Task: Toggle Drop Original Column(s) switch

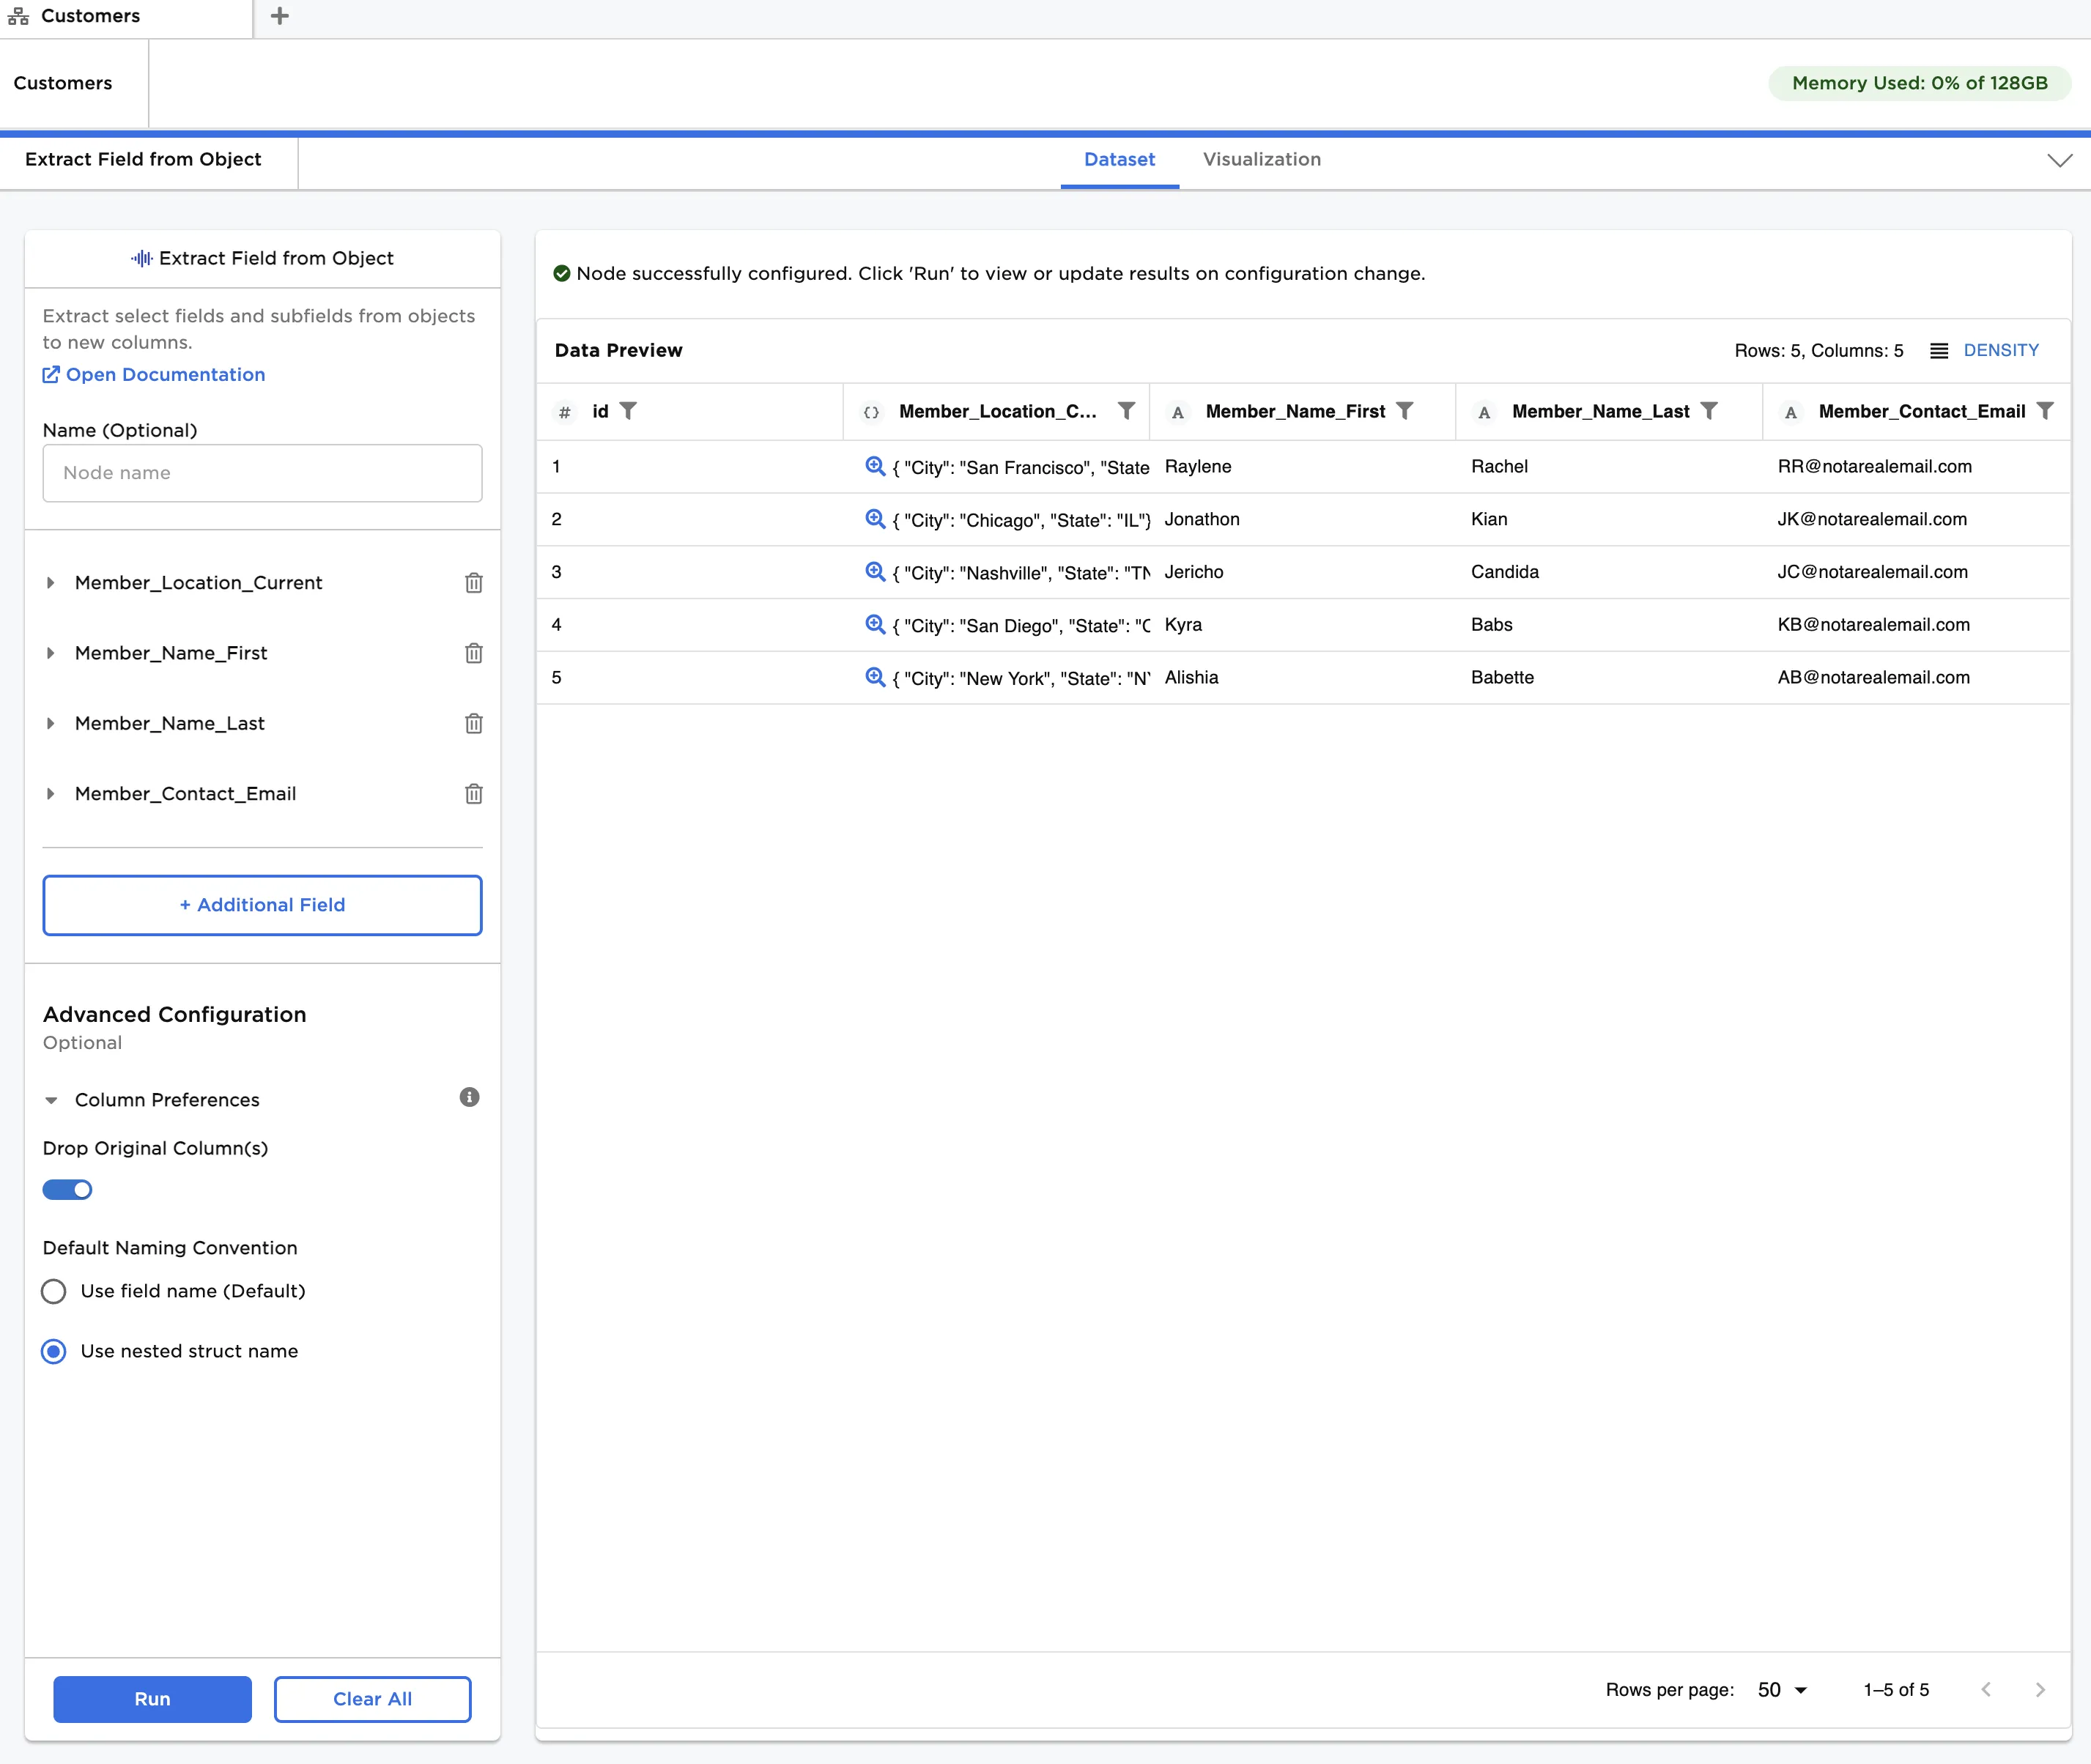Action: 67,1190
